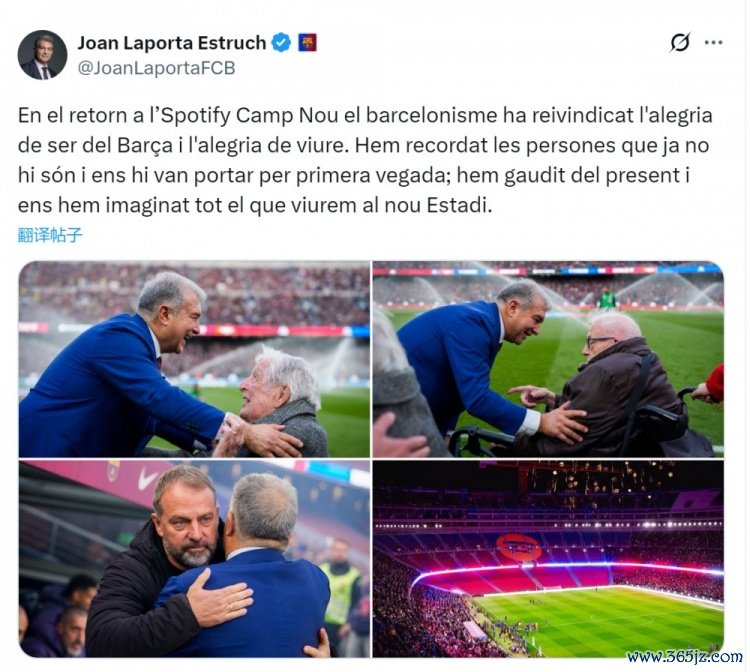Click the tweet text mentioning Spotify Camp Nou
Screen dimensions: 750x672
click(x=365, y=160)
